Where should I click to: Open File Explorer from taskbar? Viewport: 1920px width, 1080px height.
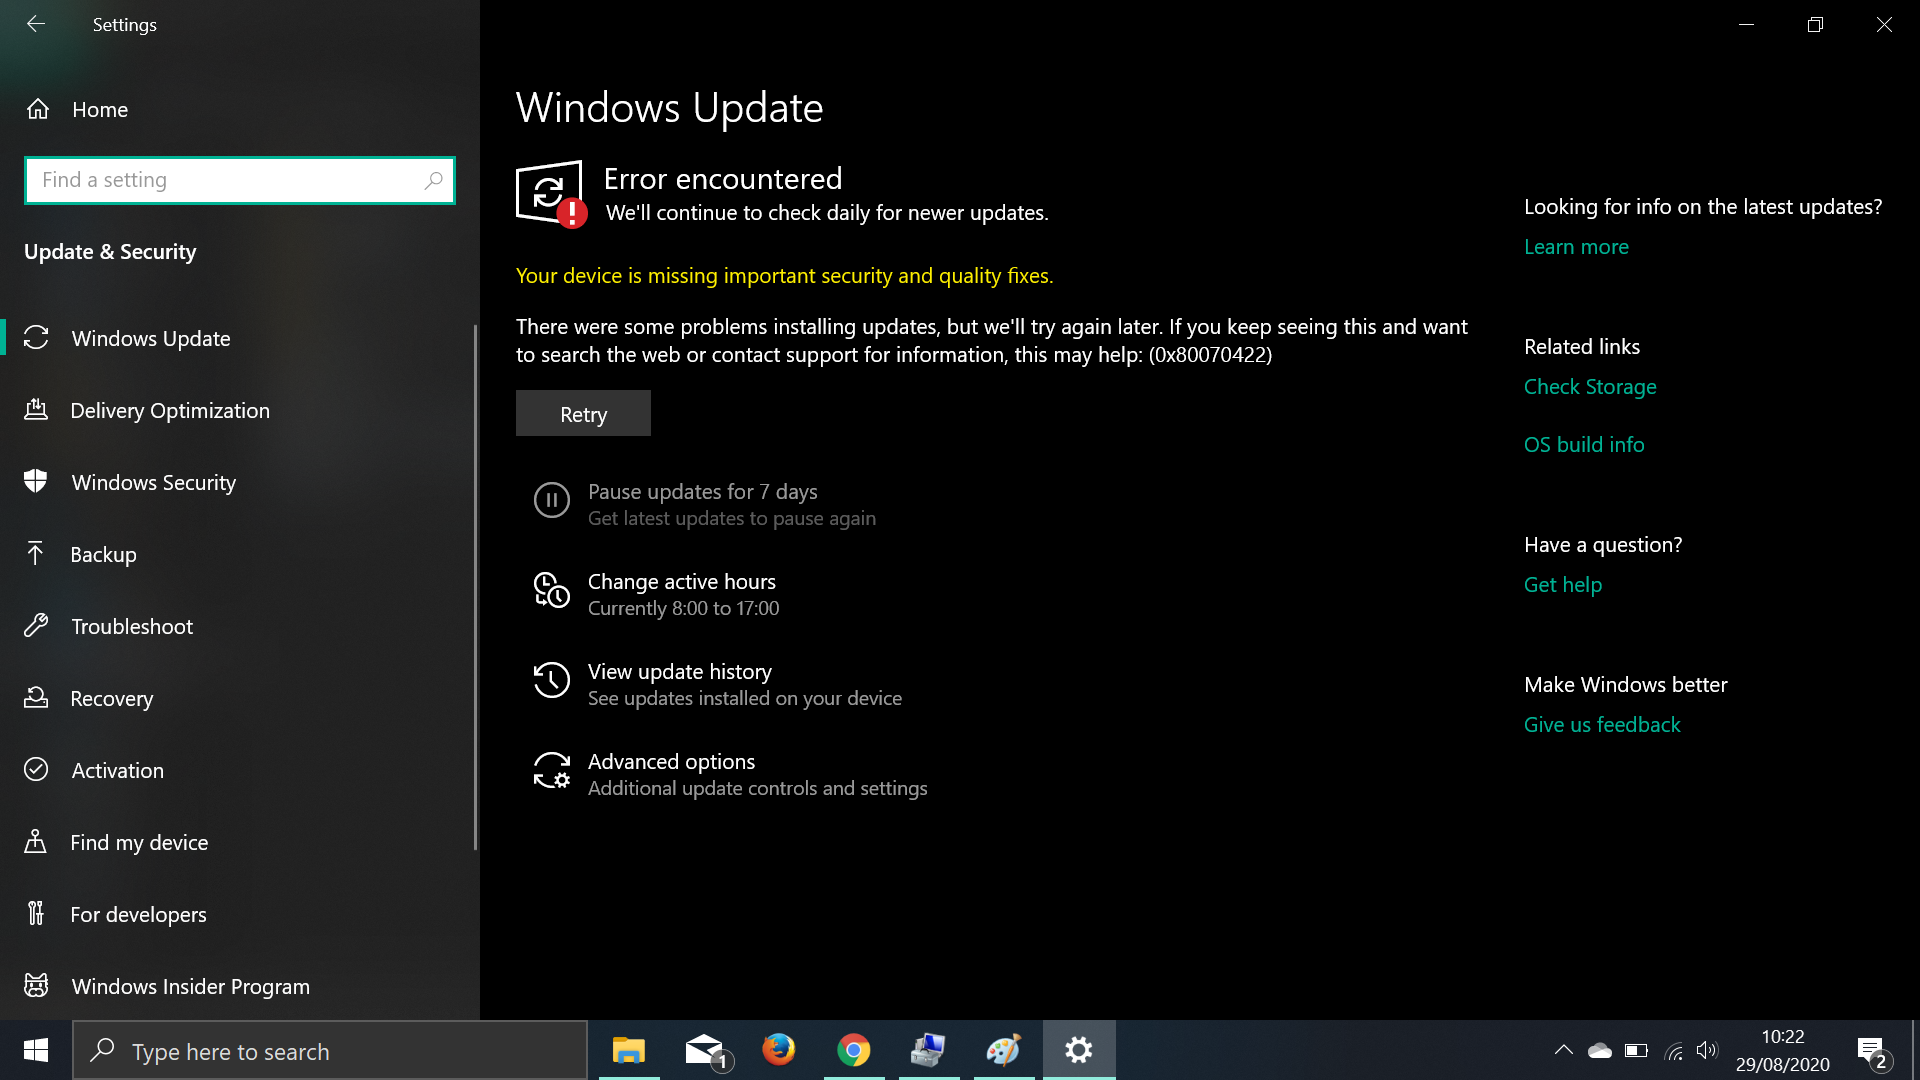point(629,1050)
